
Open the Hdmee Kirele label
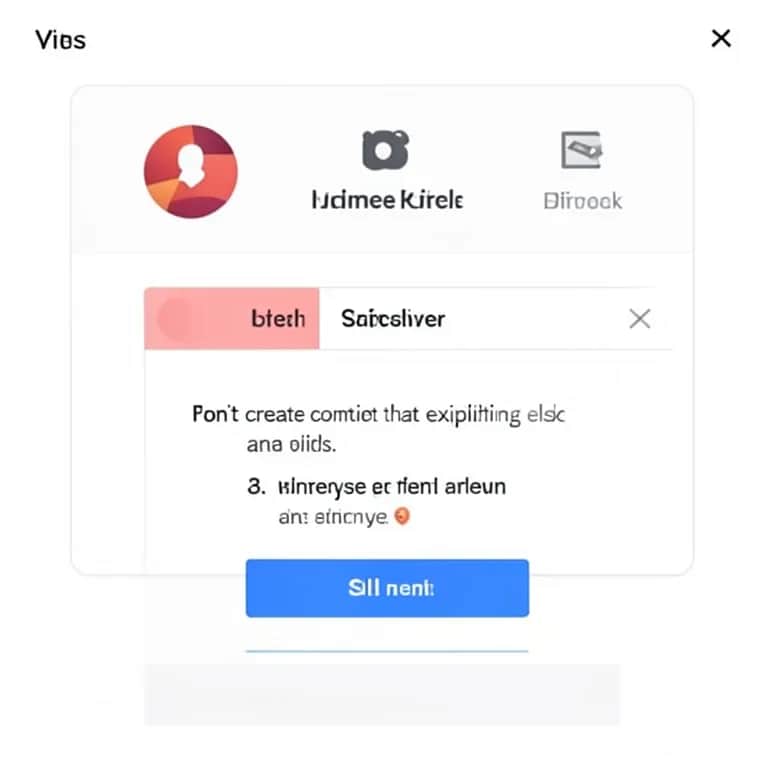387,200
